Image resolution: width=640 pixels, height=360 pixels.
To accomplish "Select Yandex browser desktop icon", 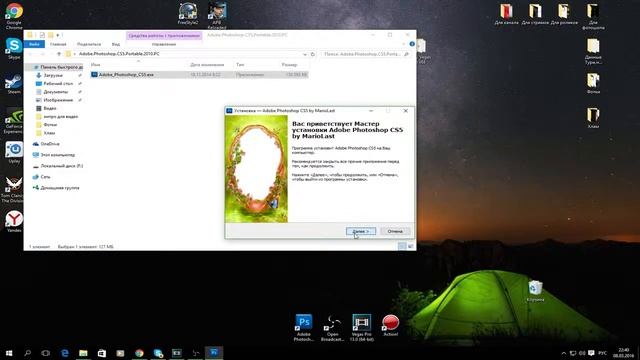I will coord(14,222).
